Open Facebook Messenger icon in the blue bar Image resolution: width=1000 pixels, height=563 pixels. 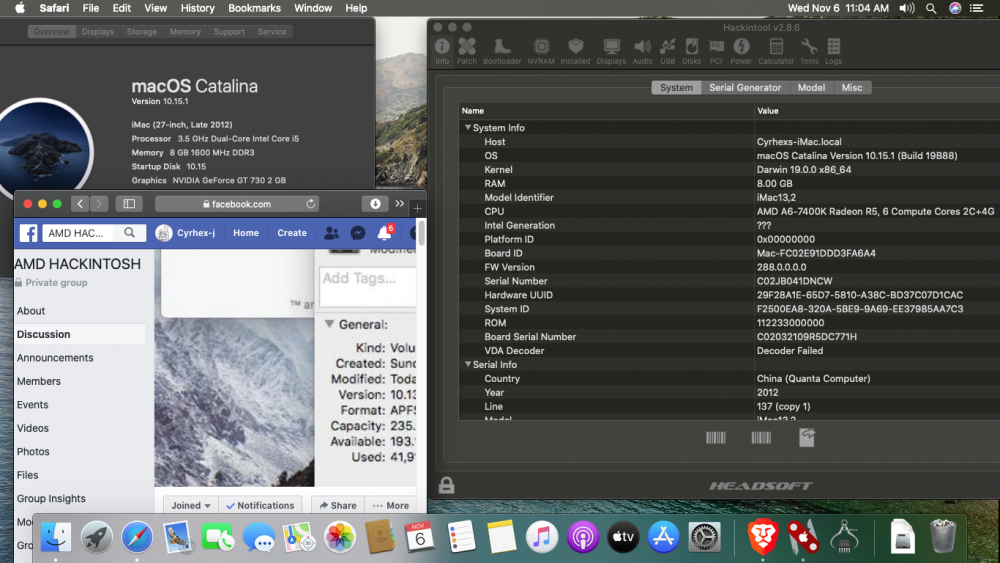(358, 233)
